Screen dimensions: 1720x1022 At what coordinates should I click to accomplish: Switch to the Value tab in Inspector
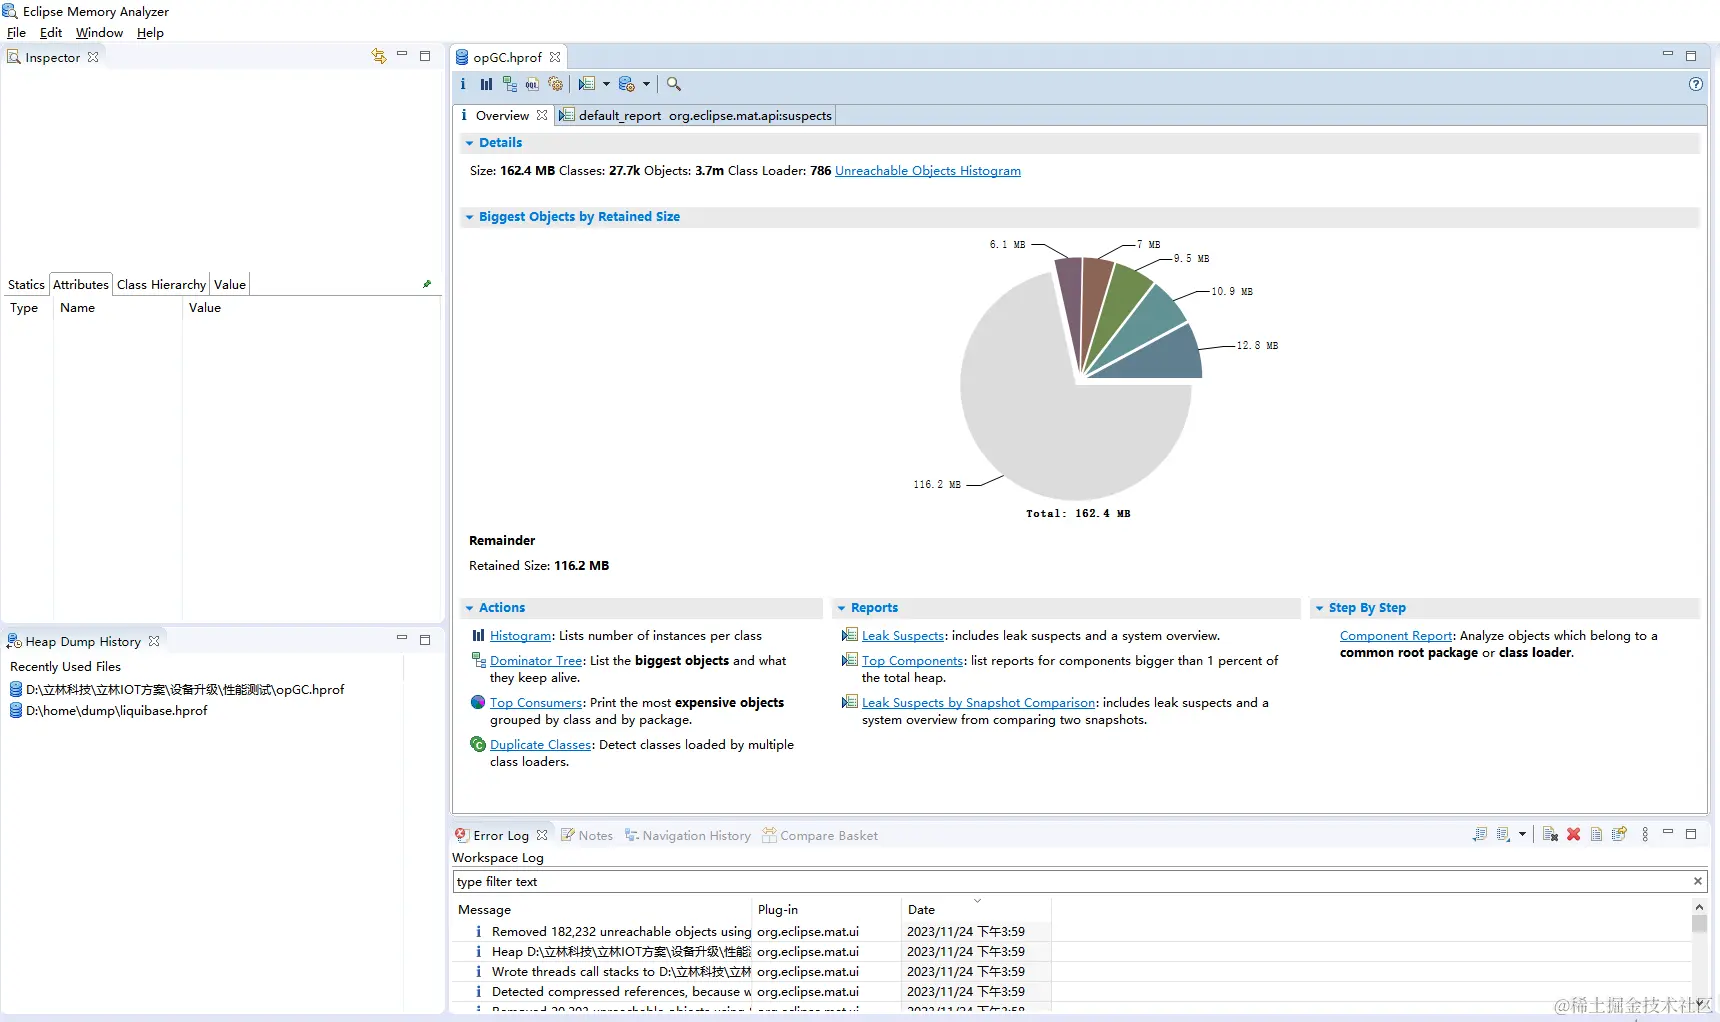coord(229,284)
